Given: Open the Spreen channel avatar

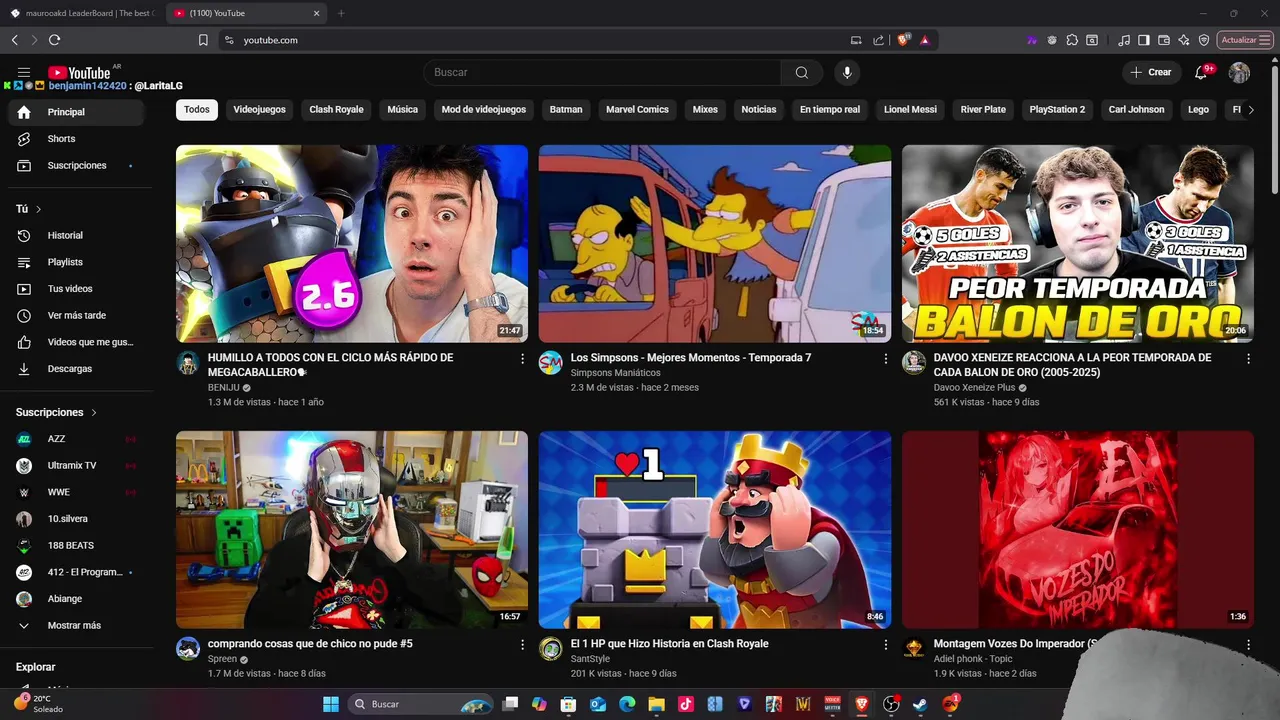Looking at the screenshot, I should [x=188, y=649].
